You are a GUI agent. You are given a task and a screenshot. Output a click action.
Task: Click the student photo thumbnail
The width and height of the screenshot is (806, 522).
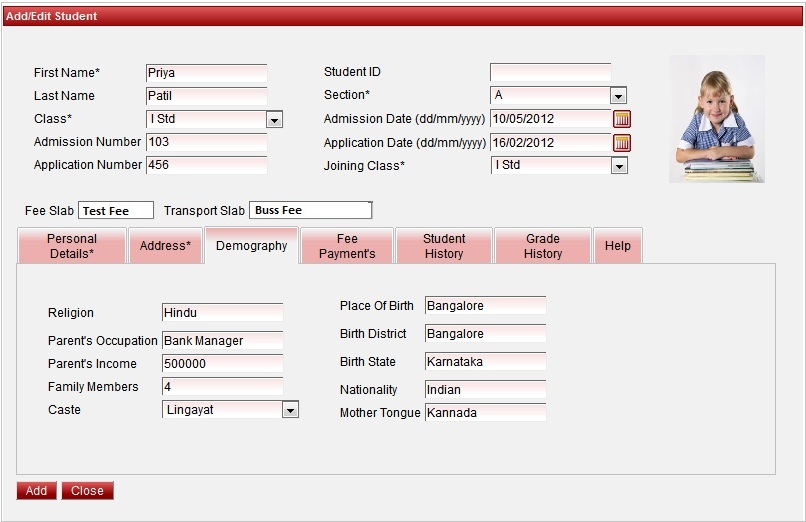click(716, 119)
